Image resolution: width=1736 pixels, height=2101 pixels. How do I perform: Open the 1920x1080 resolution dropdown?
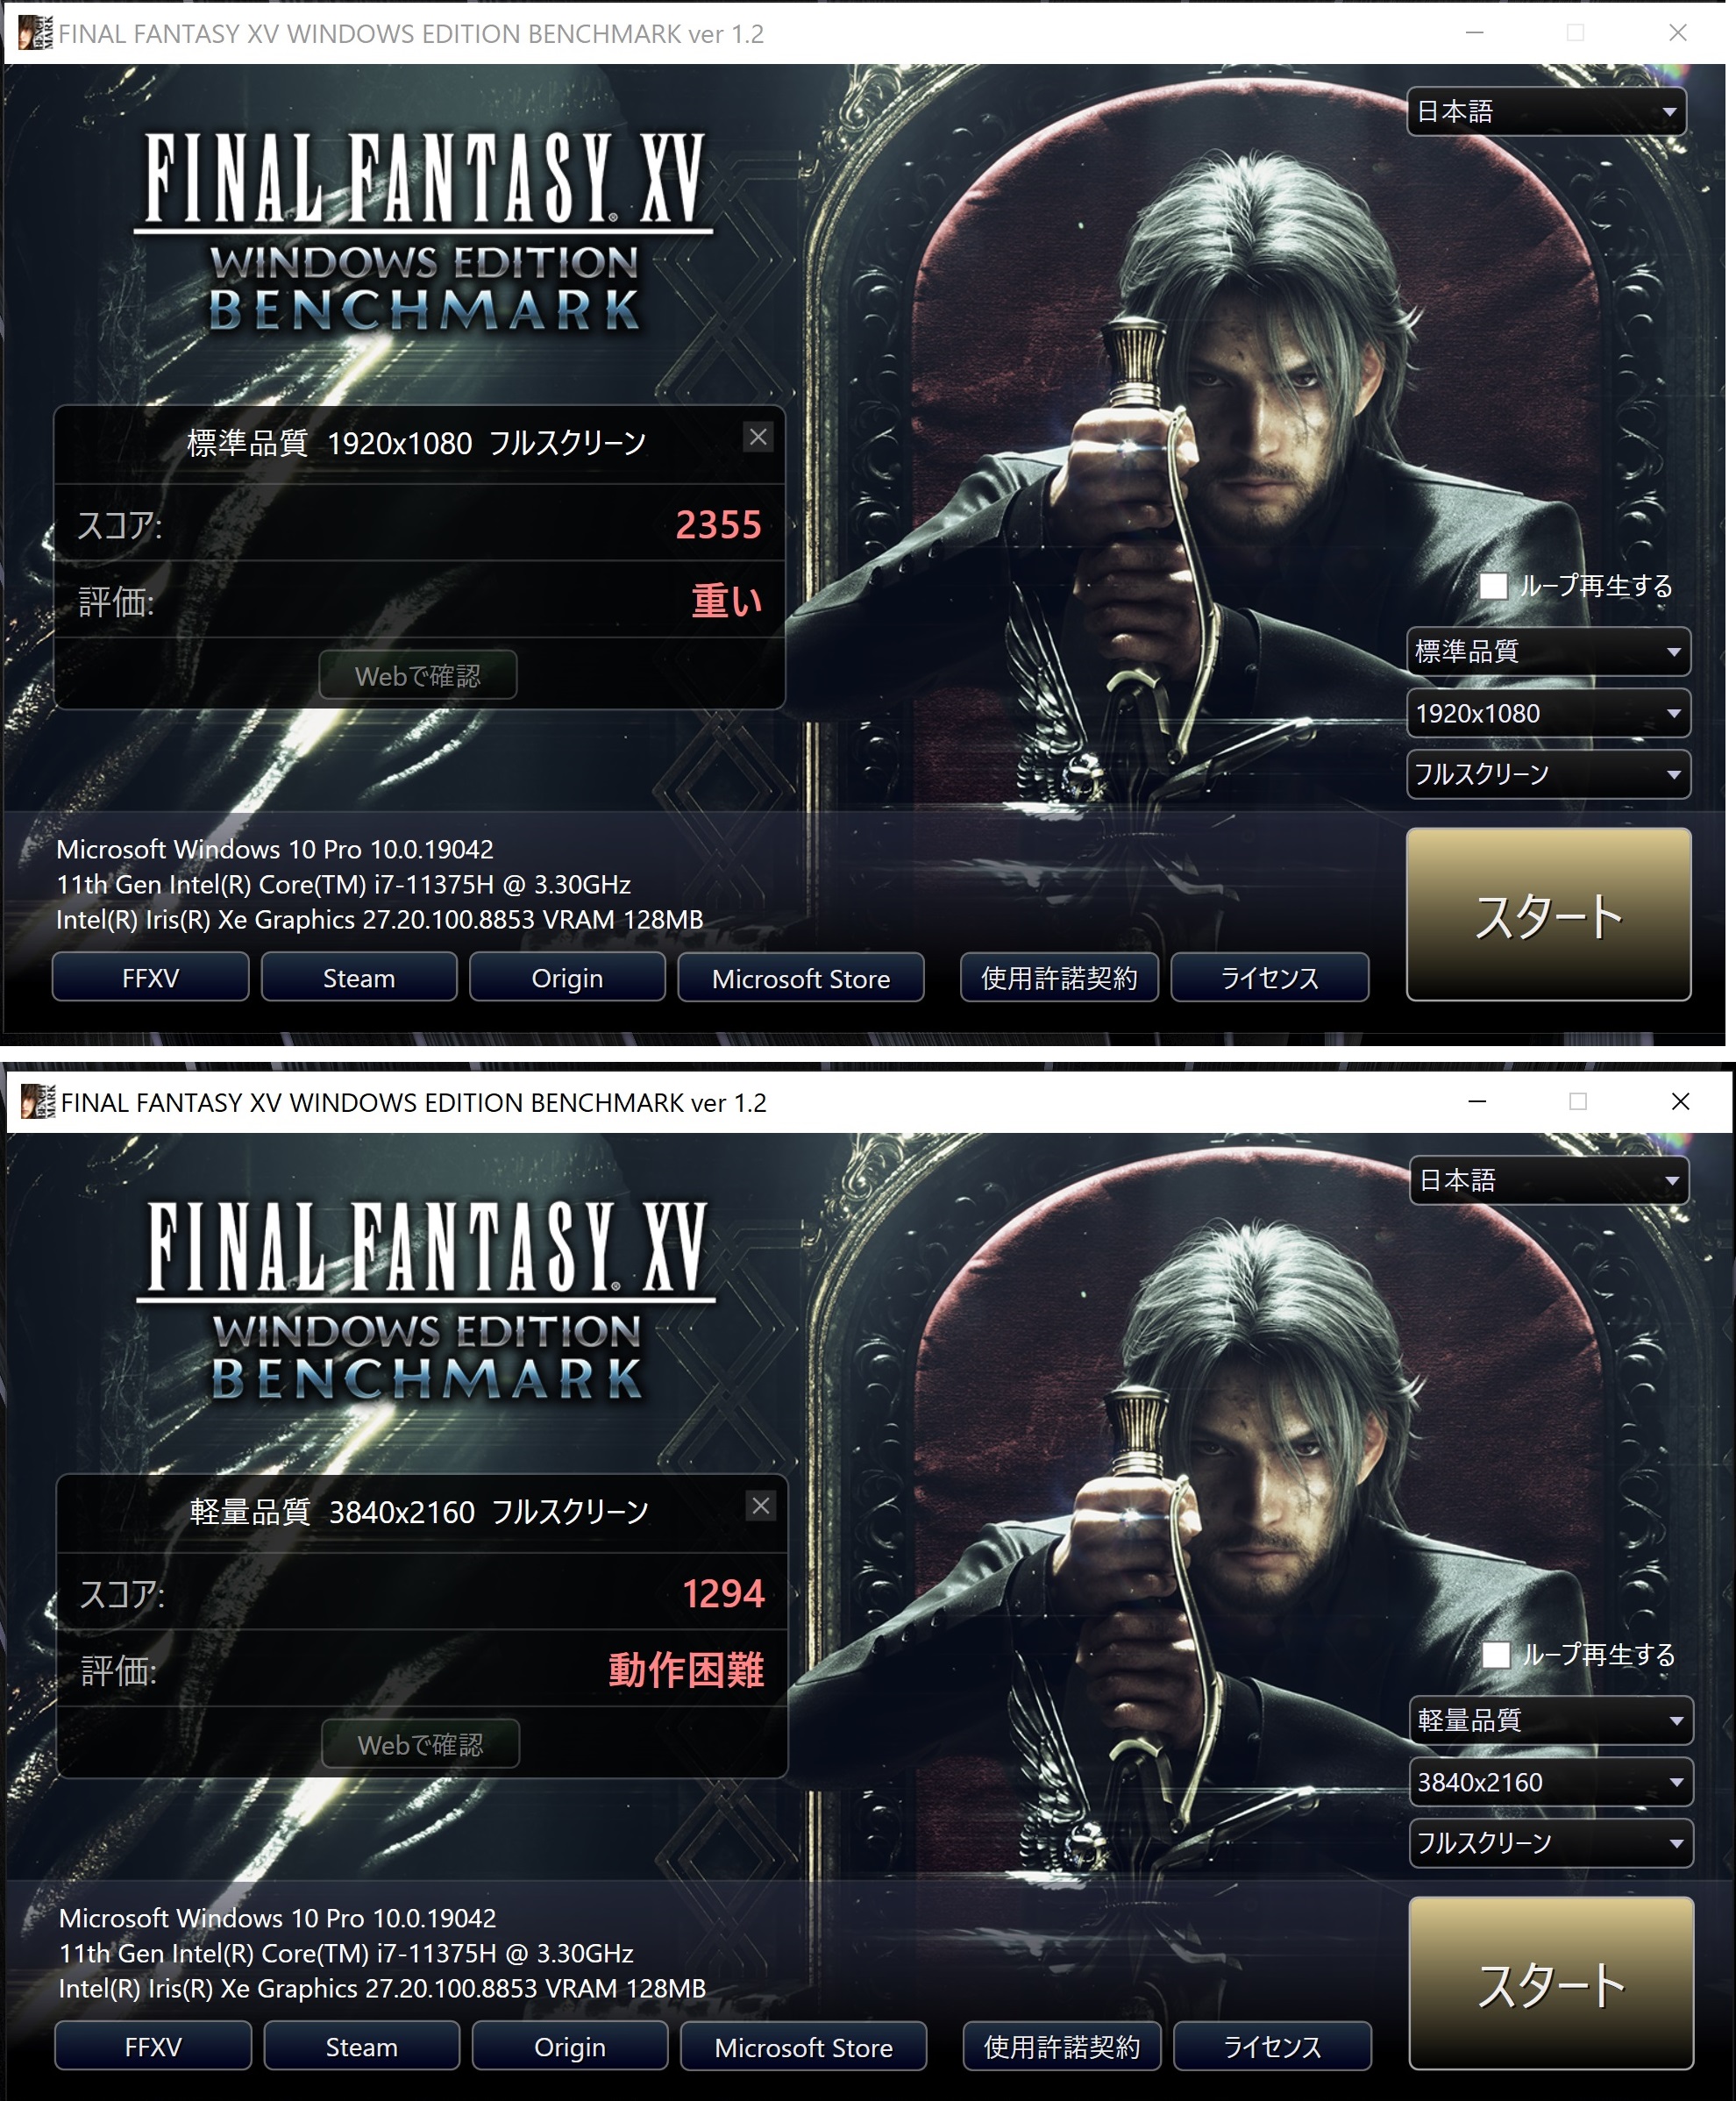(1548, 713)
